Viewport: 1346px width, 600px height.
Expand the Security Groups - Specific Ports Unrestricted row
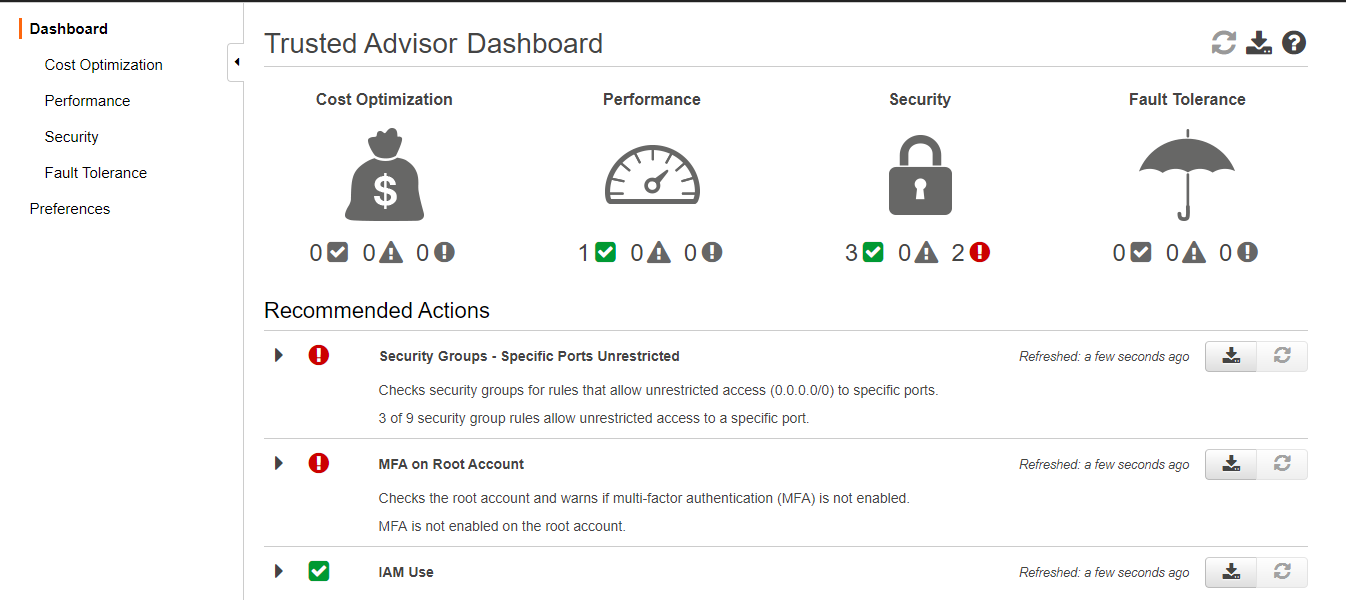click(x=279, y=355)
